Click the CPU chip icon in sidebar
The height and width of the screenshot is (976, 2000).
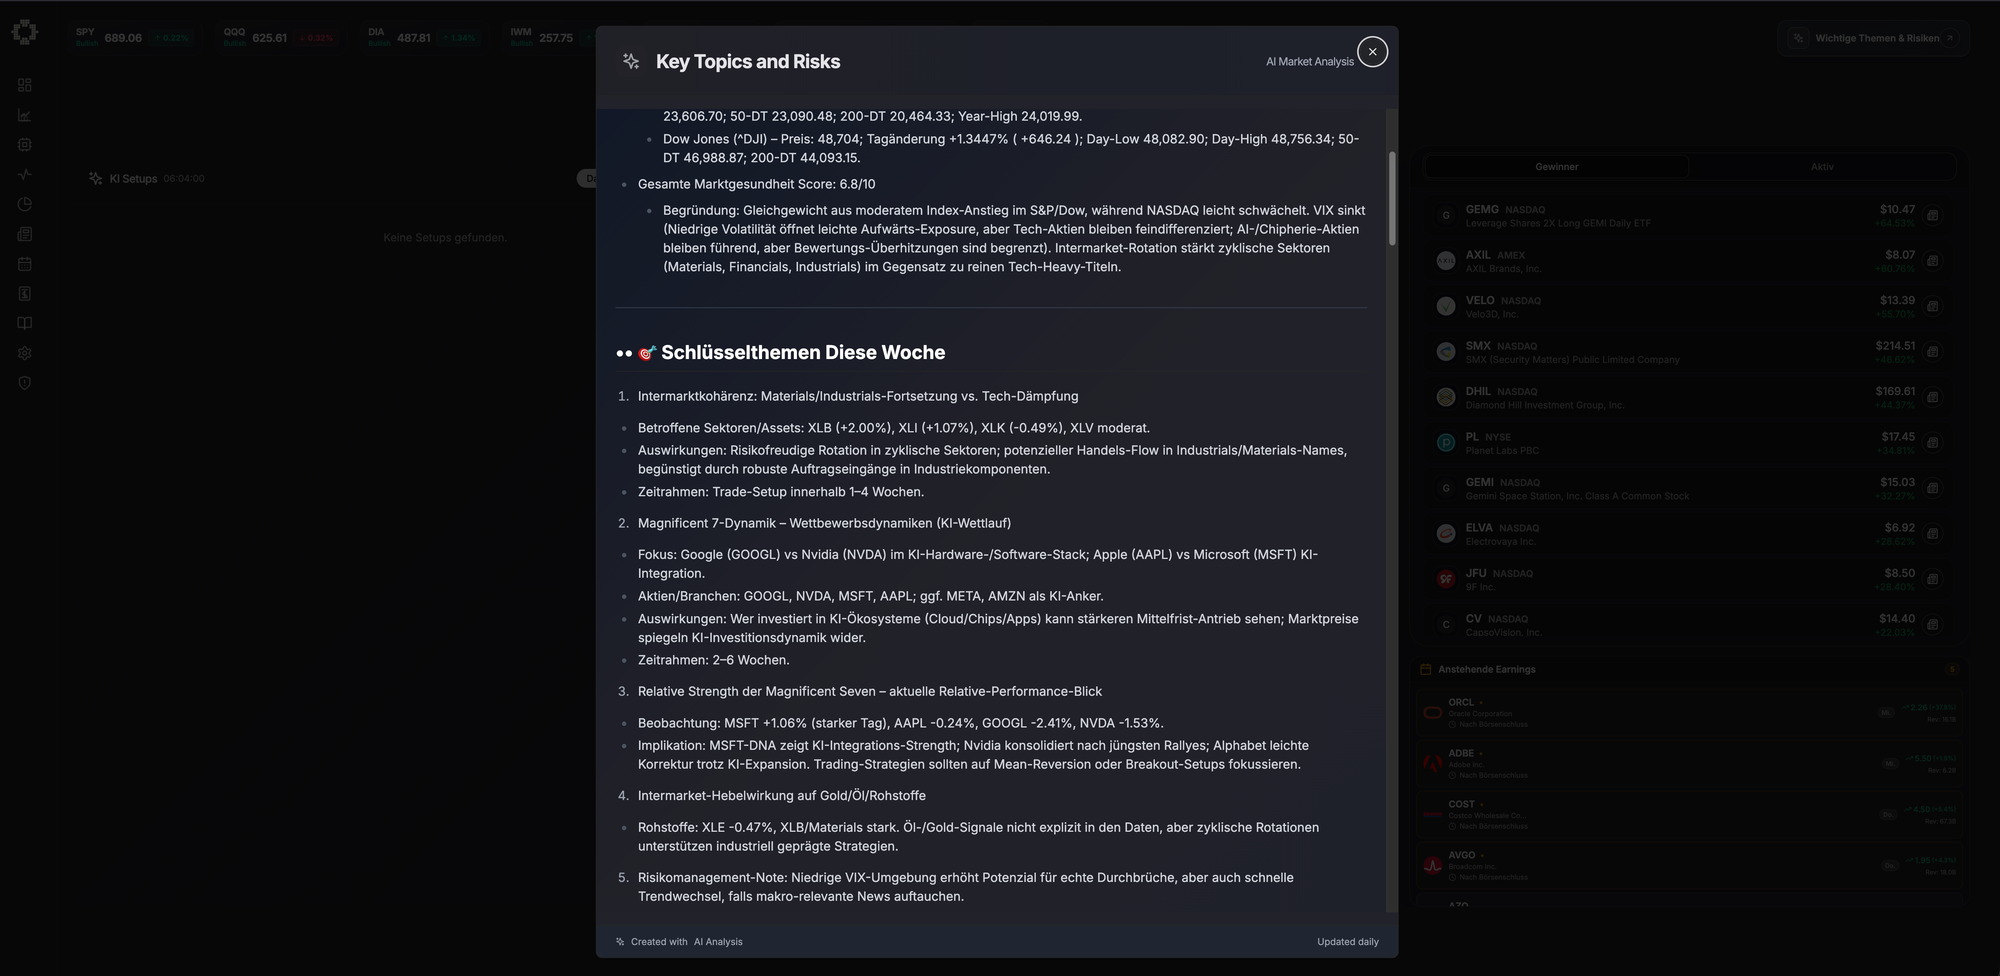tap(25, 145)
